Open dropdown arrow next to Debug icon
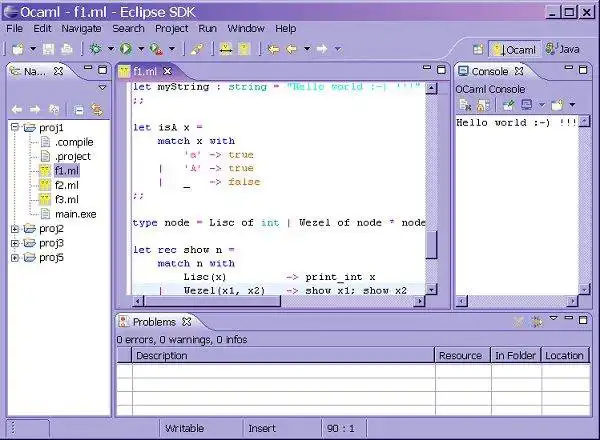Viewport: 600px width, 440px height. 111,49
